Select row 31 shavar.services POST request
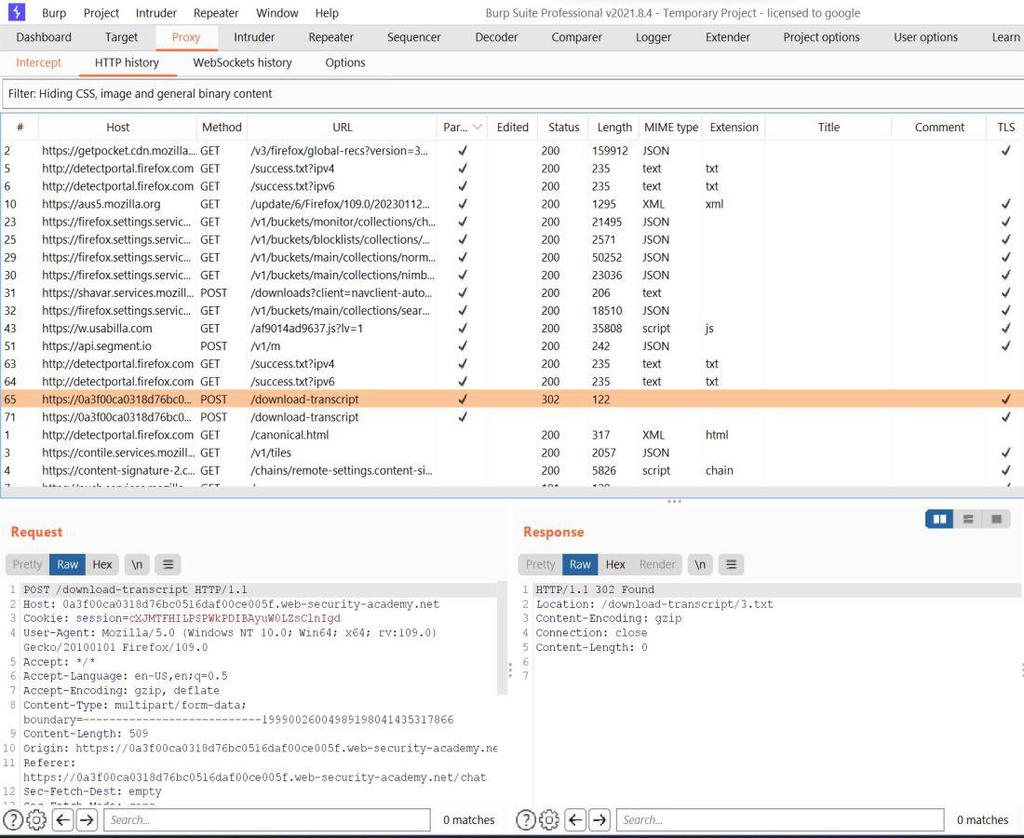Viewport: 1024px width, 838px height. (512, 293)
